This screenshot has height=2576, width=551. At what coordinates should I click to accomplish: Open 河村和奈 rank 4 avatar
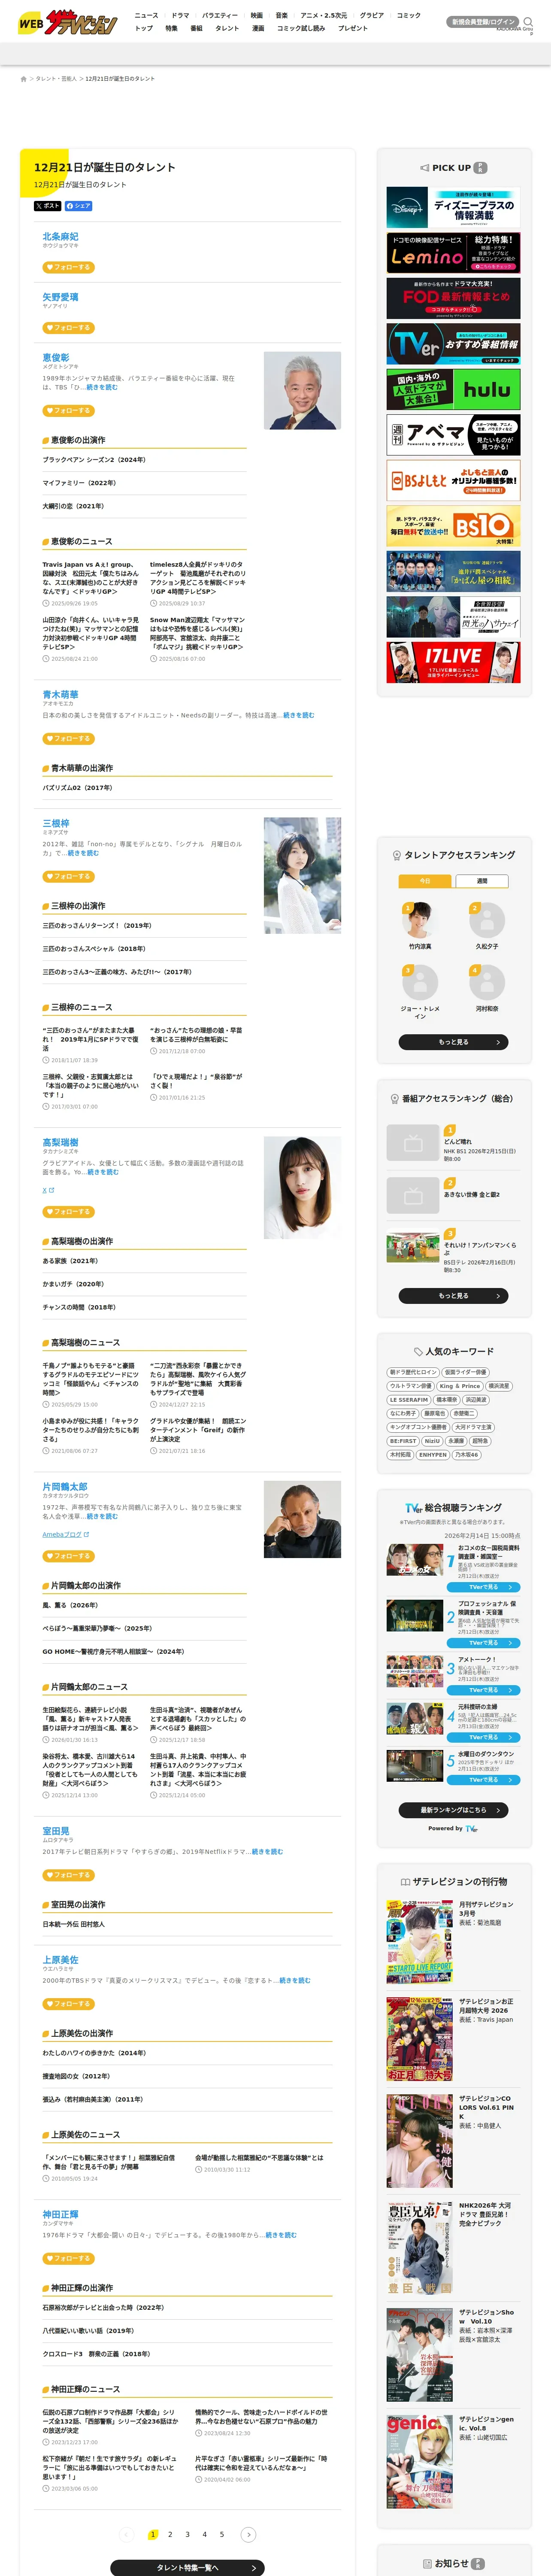(487, 982)
